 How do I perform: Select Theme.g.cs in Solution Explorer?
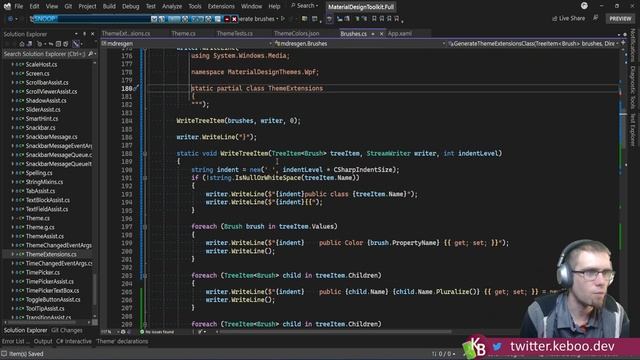(40, 227)
